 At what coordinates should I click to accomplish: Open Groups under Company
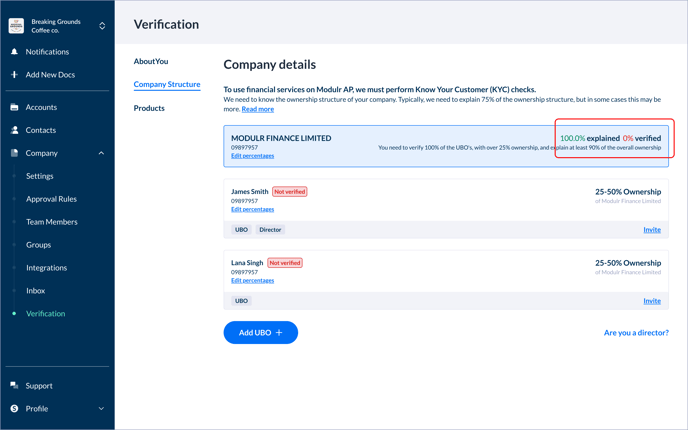pos(39,244)
